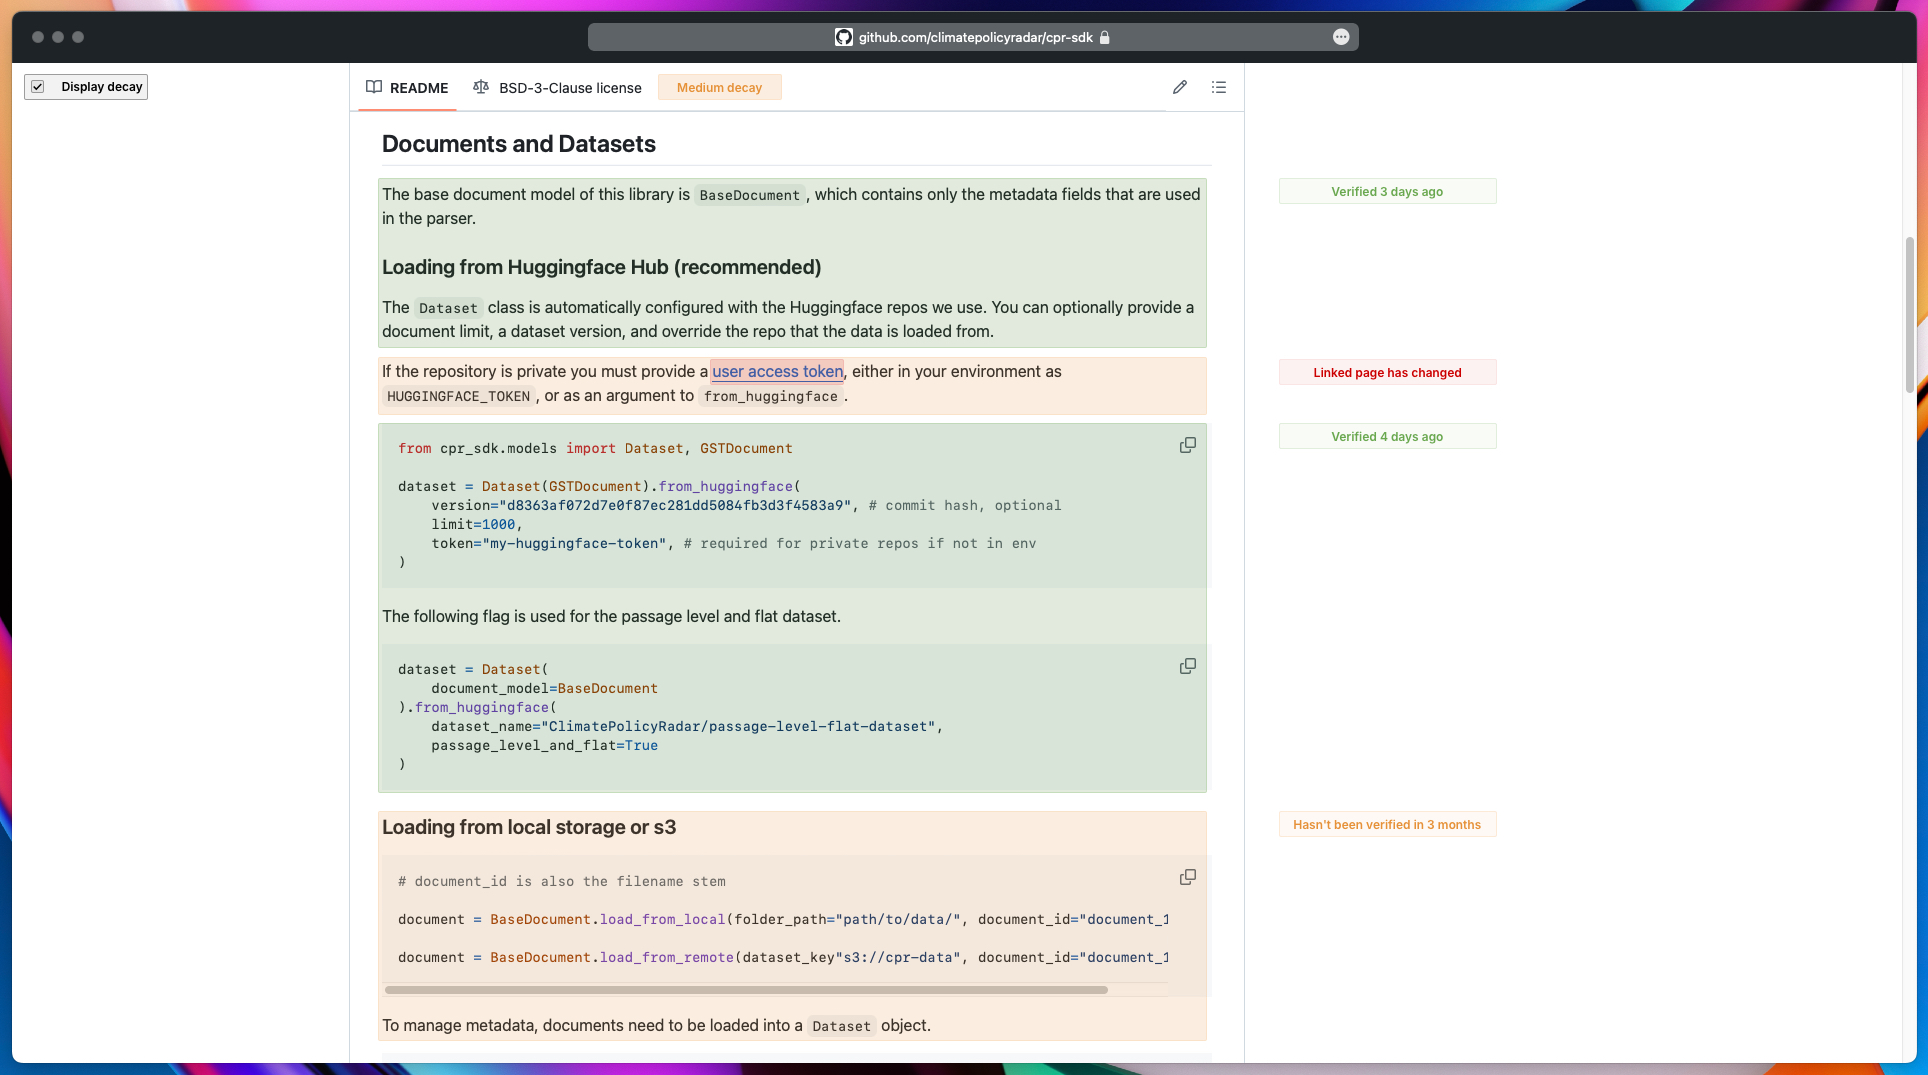Image resolution: width=1928 pixels, height=1075 pixels.
Task: Click Hasn't been verified in 3 months notice
Action: point(1387,825)
